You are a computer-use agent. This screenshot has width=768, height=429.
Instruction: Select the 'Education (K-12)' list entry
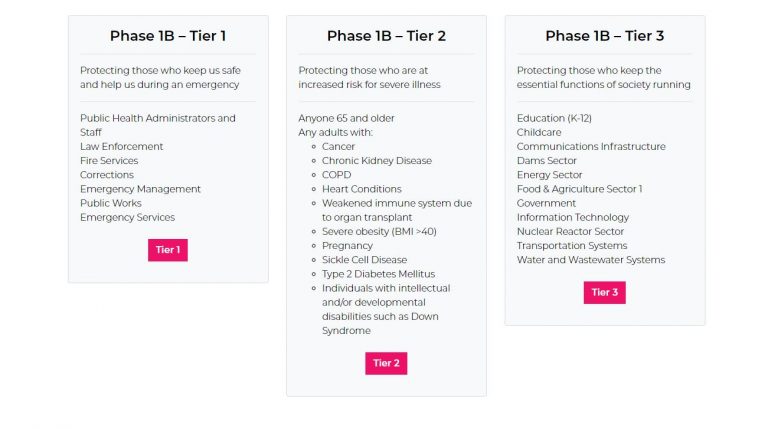pos(554,118)
